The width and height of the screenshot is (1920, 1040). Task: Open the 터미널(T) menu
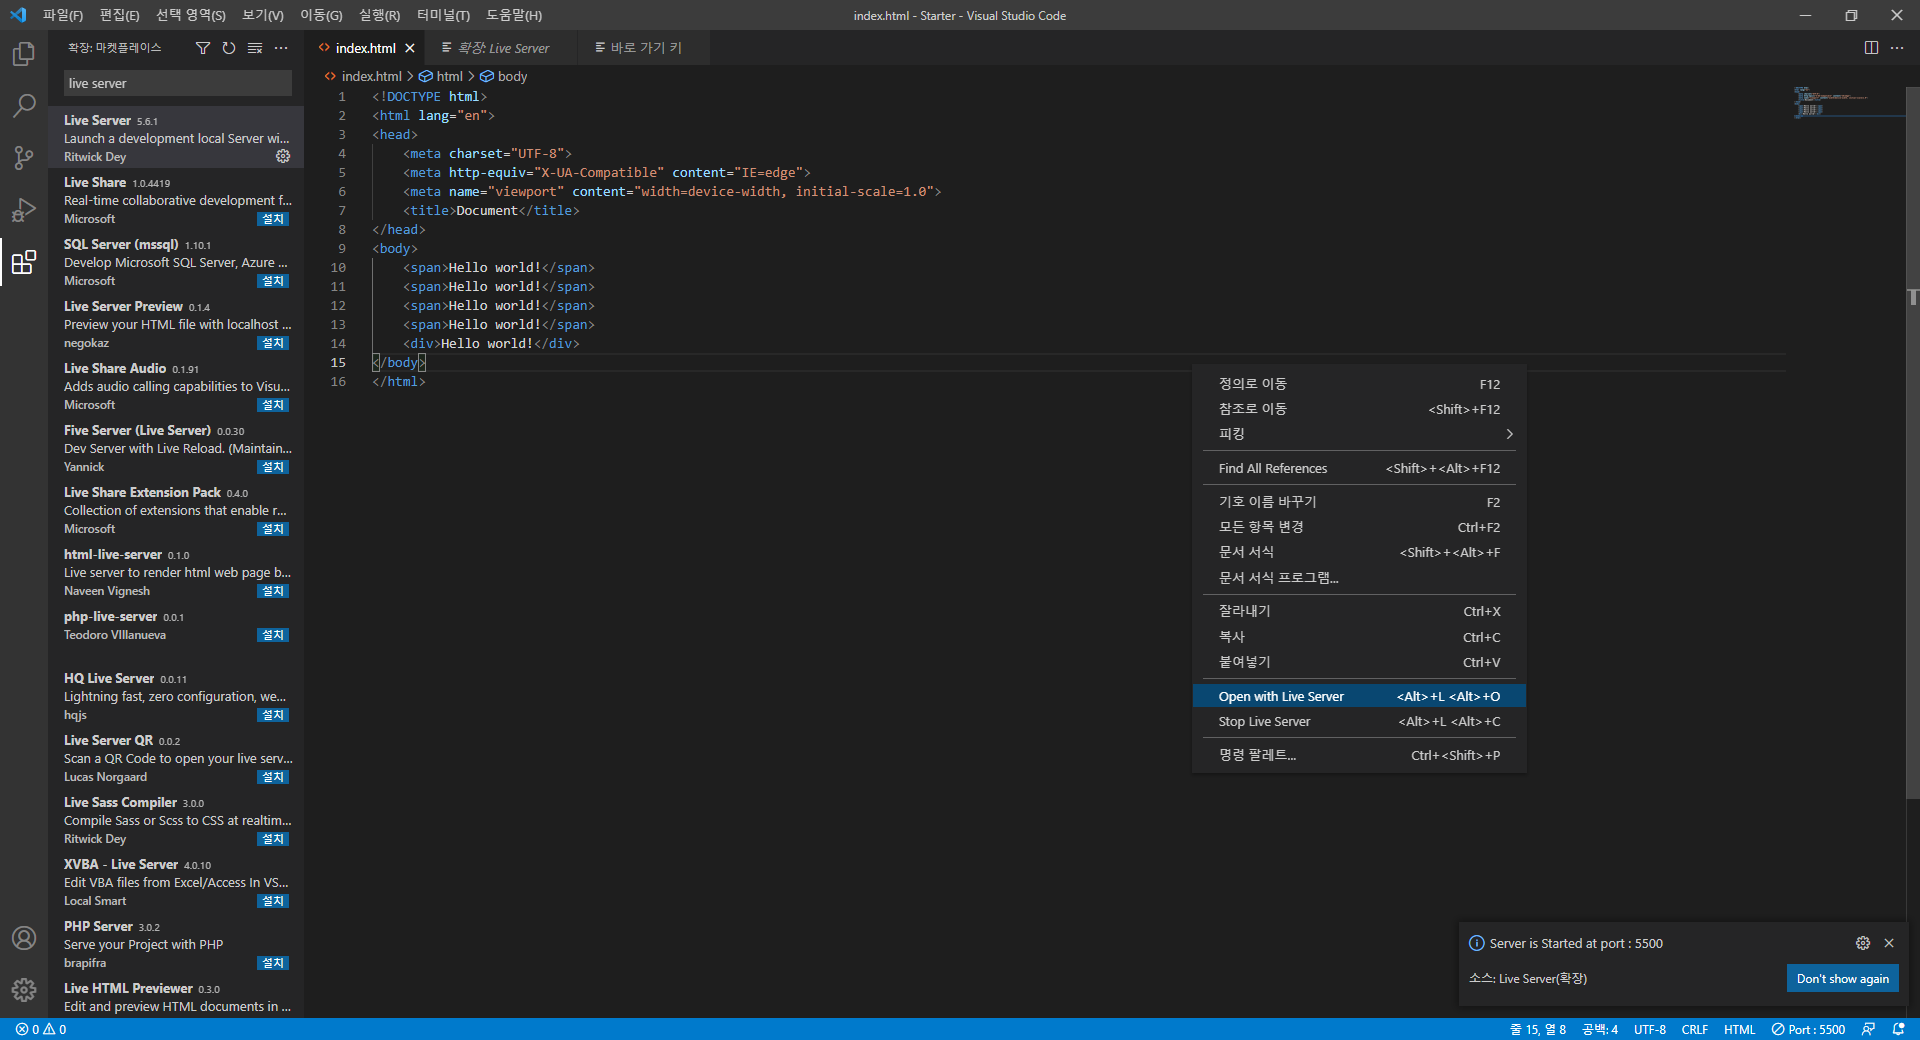443,15
